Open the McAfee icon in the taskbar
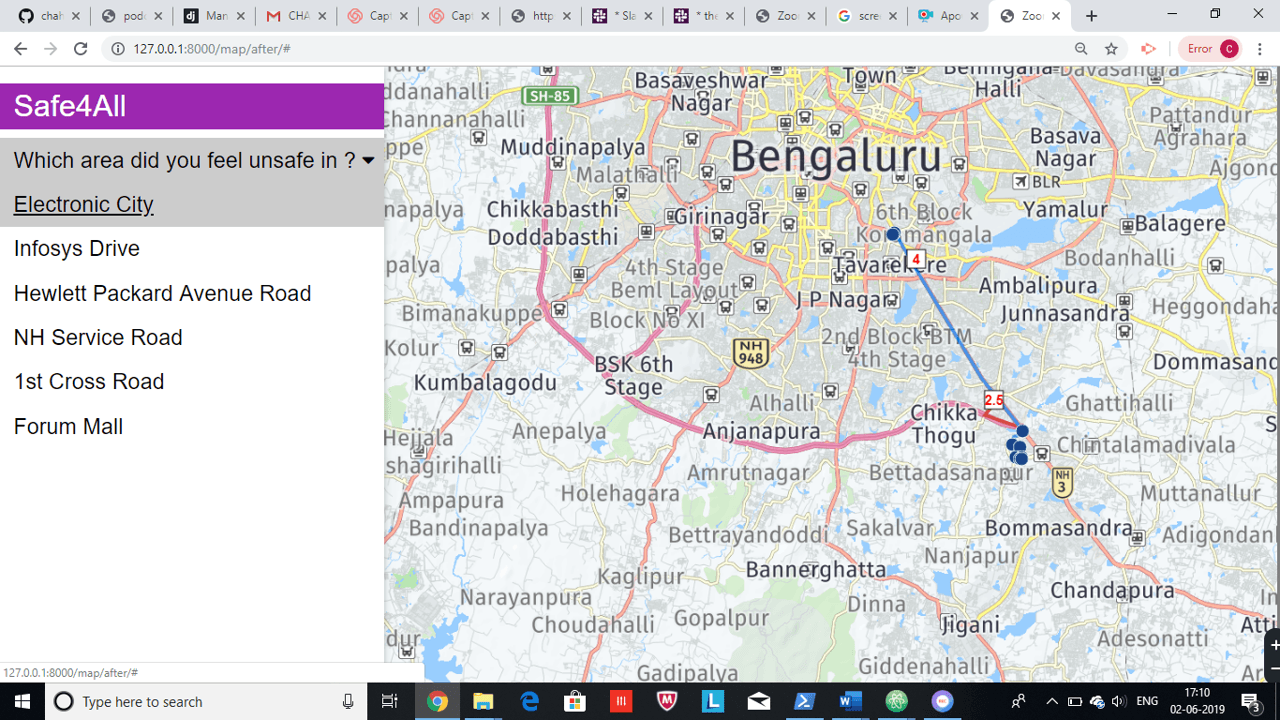This screenshot has width=1280, height=720. tap(667, 701)
